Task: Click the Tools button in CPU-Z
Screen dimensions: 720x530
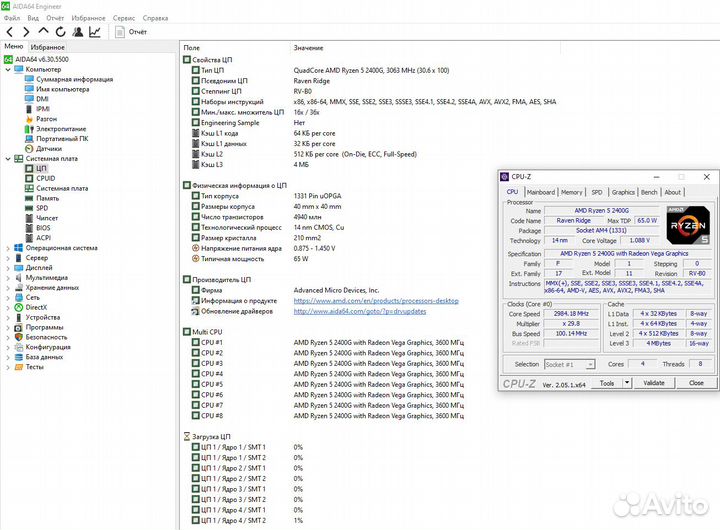Action: (x=606, y=383)
